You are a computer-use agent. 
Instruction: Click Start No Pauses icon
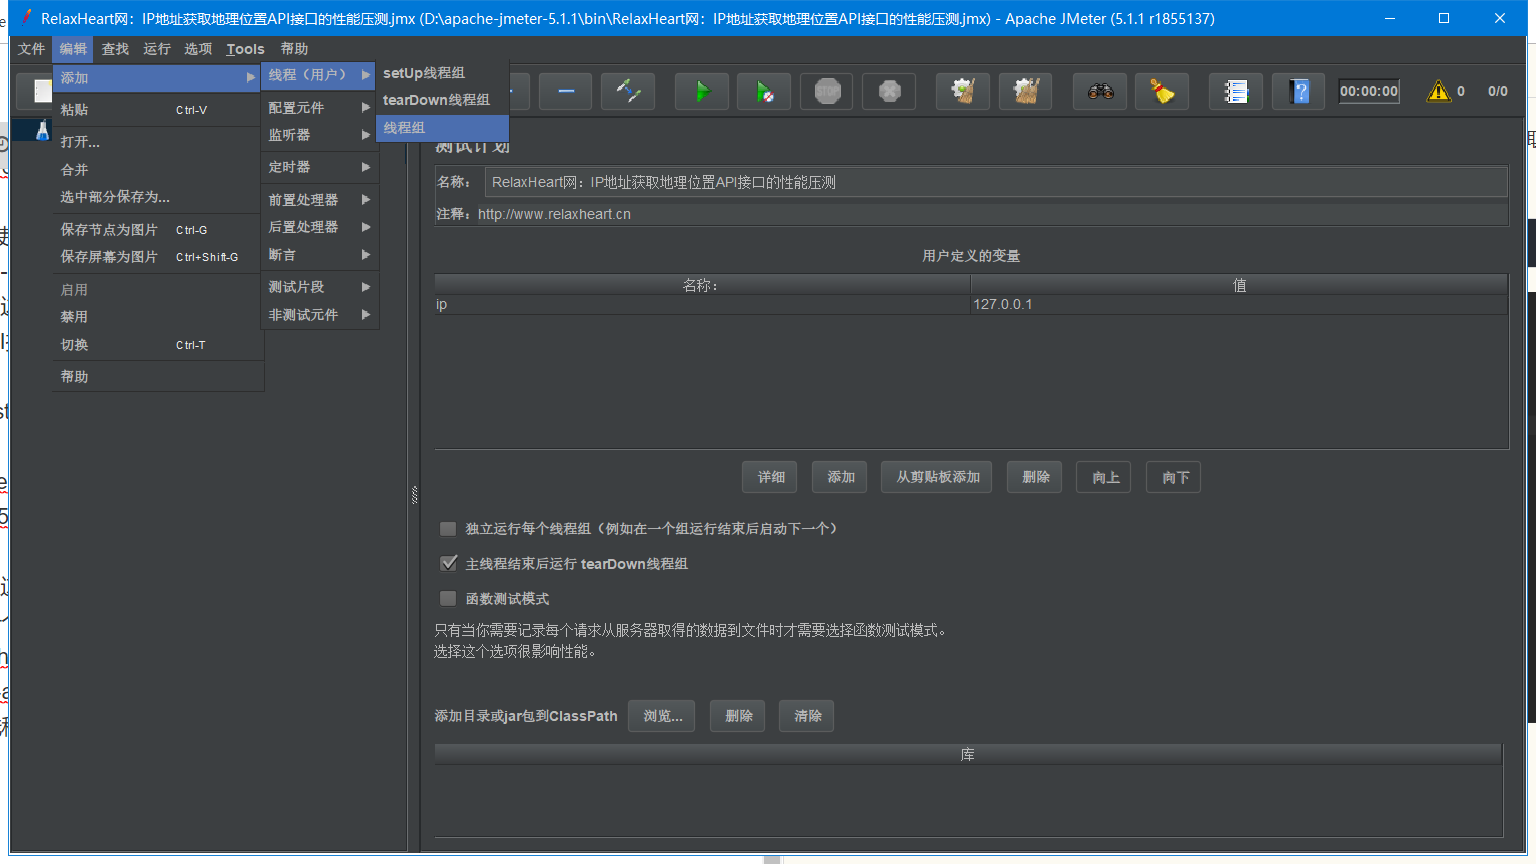click(764, 91)
